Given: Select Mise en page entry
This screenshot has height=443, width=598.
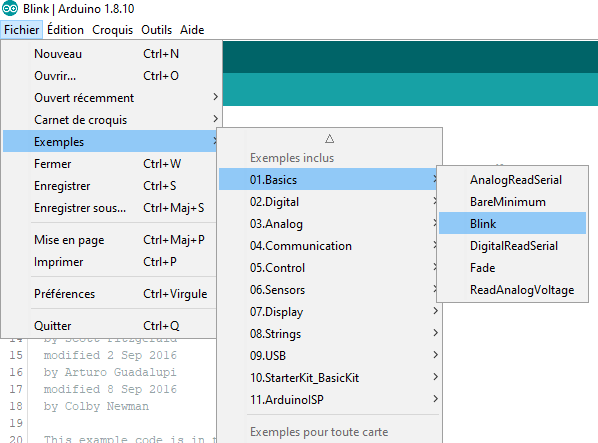Looking at the screenshot, I should click(x=110, y=240).
